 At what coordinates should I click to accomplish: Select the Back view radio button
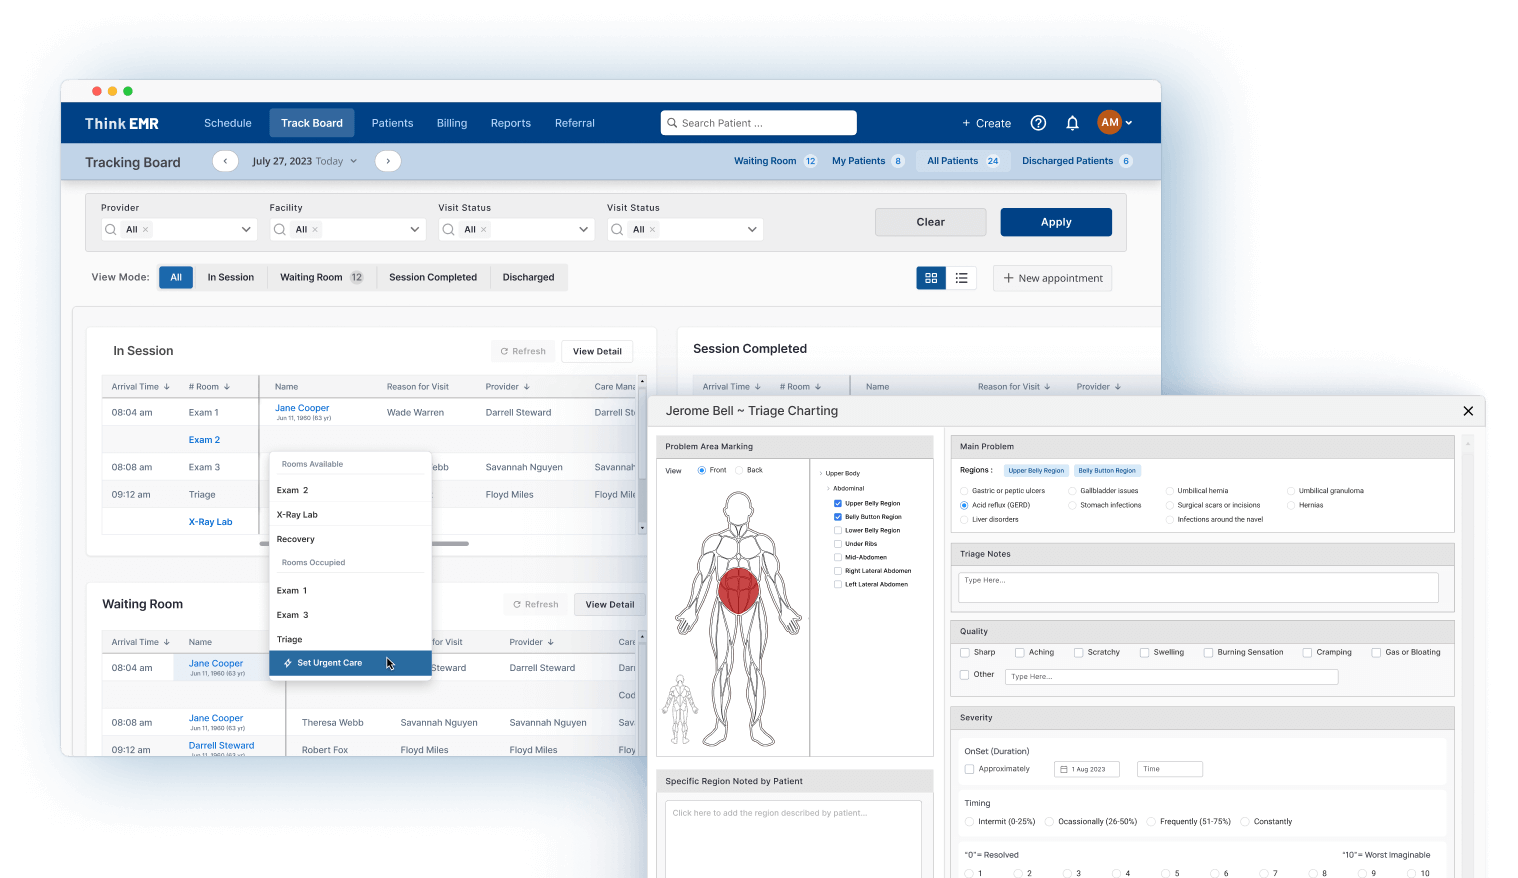coord(740,470)
